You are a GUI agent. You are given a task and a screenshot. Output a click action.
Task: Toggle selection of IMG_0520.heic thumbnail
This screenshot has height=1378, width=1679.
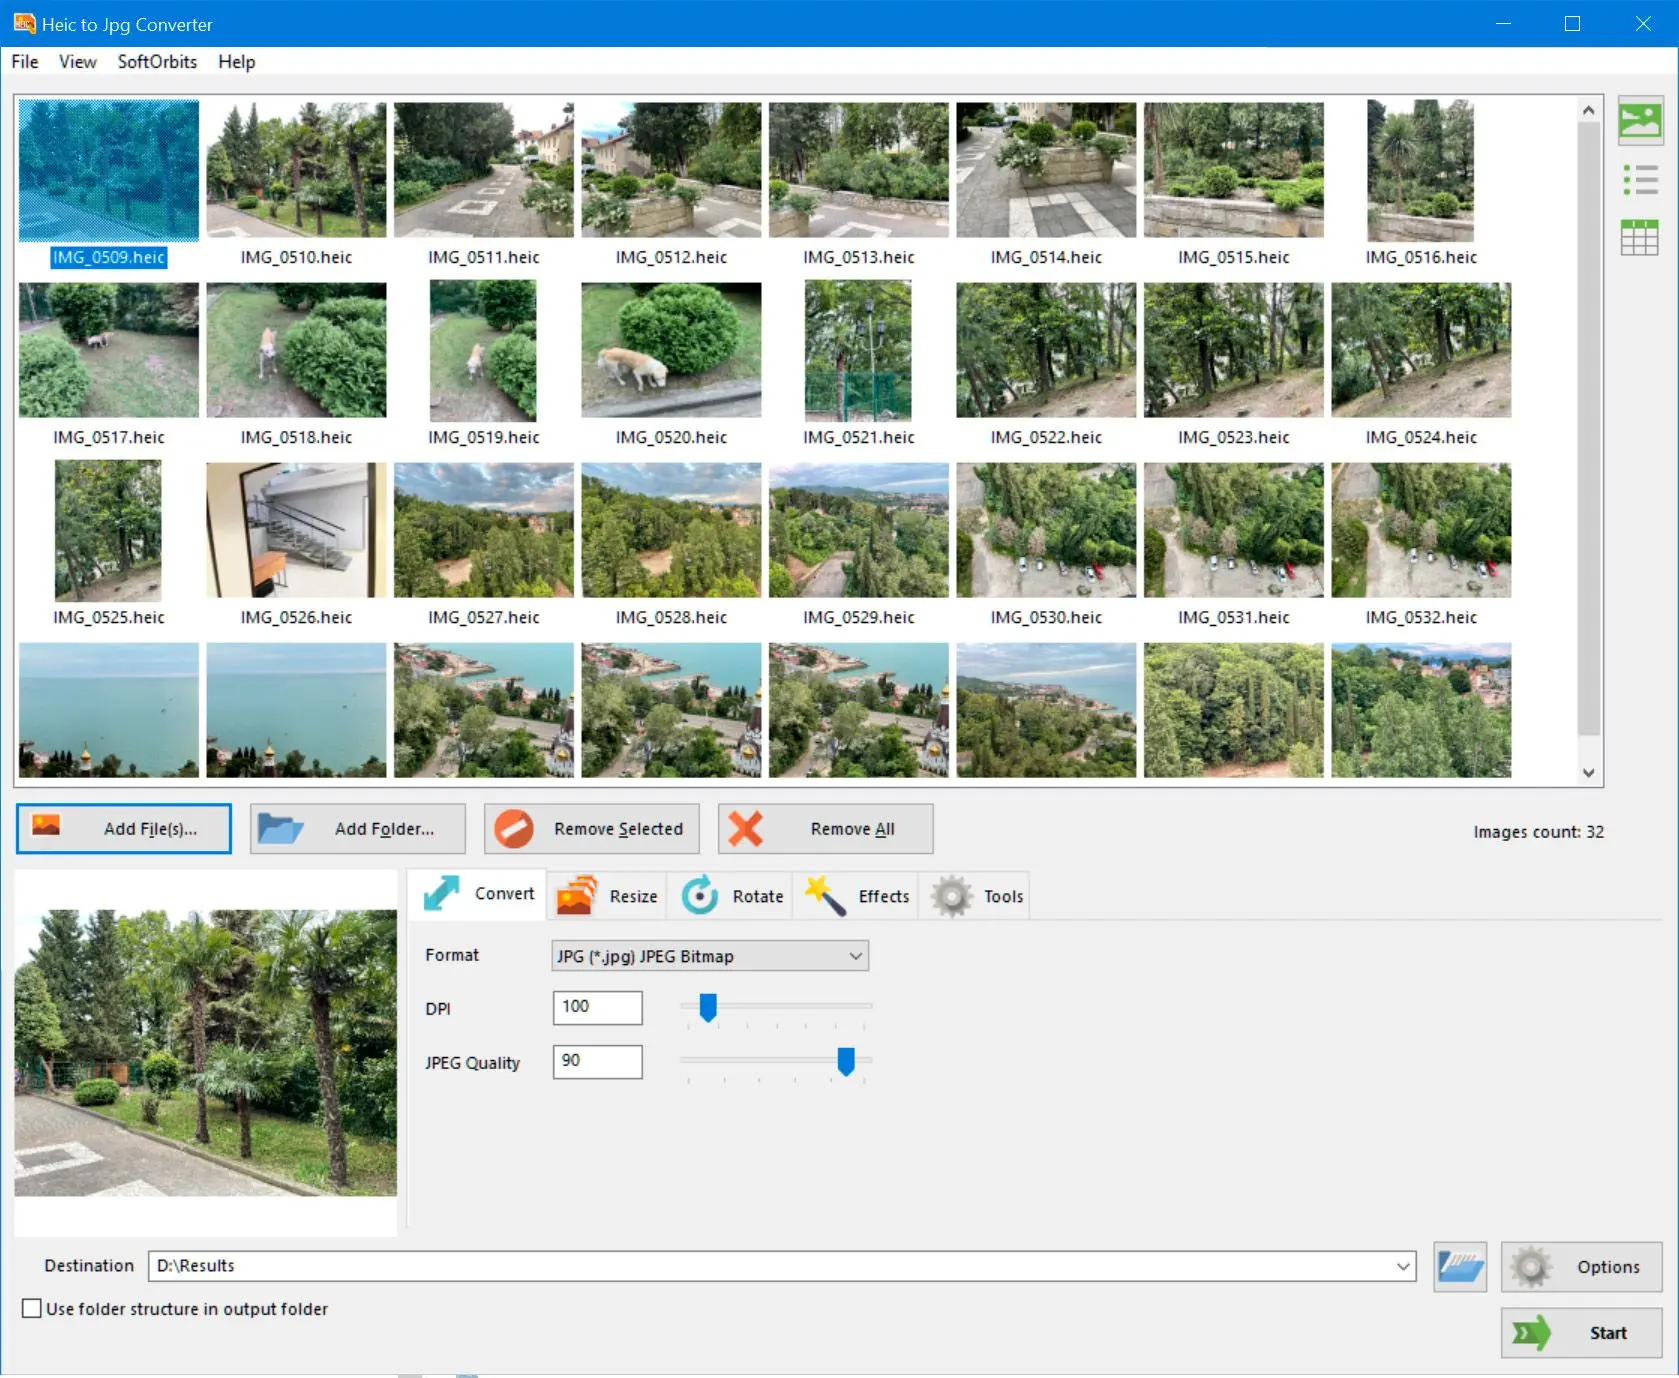point(670,350)
